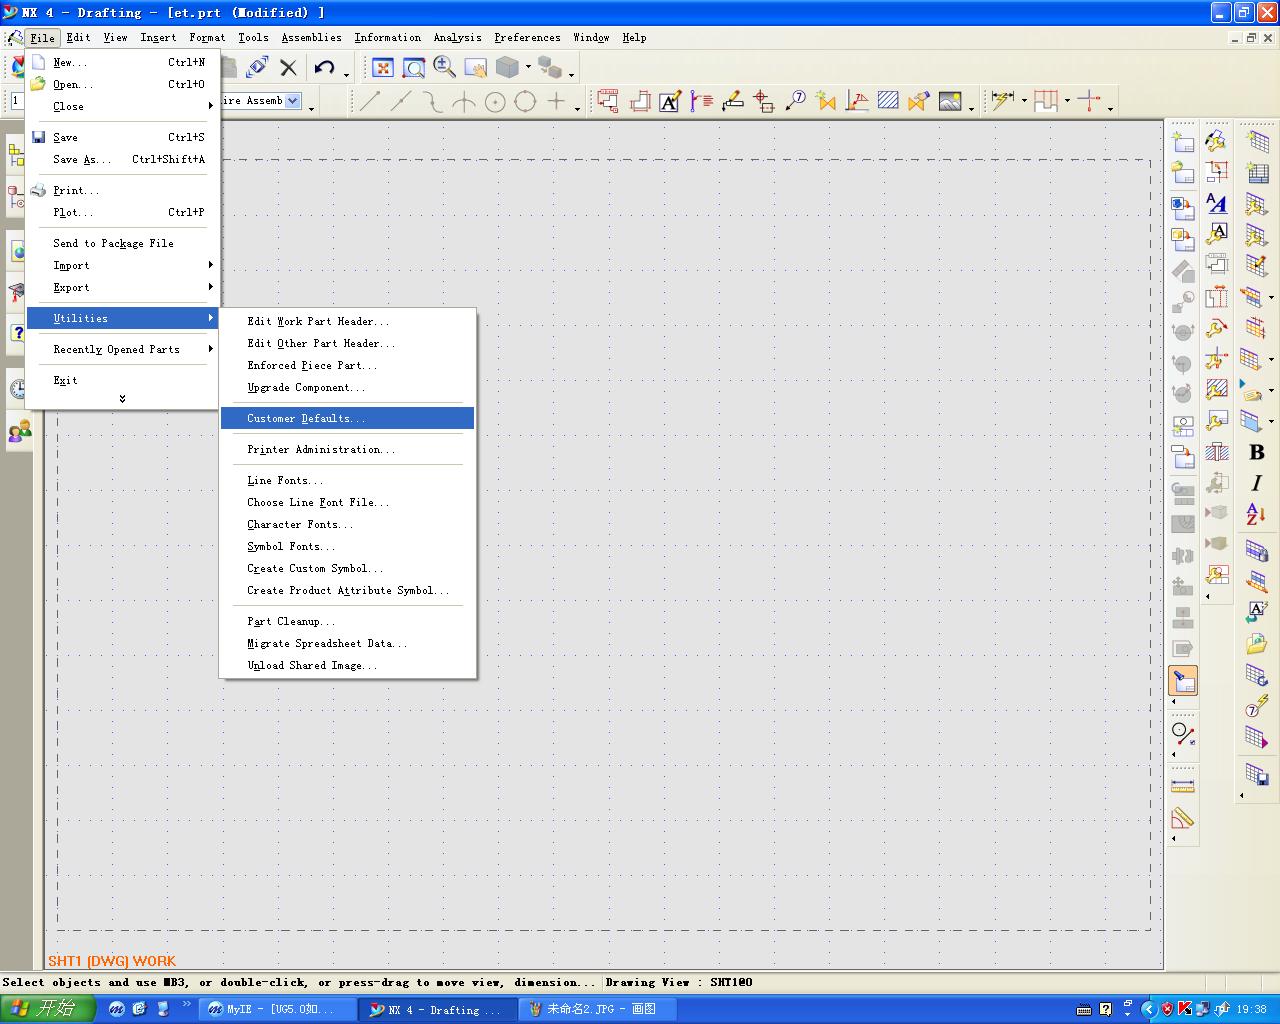Click the Image insert icon in toolbar
This screenshot has width=1280, height=1024.
pyautogui.click(x=950, y=101)
